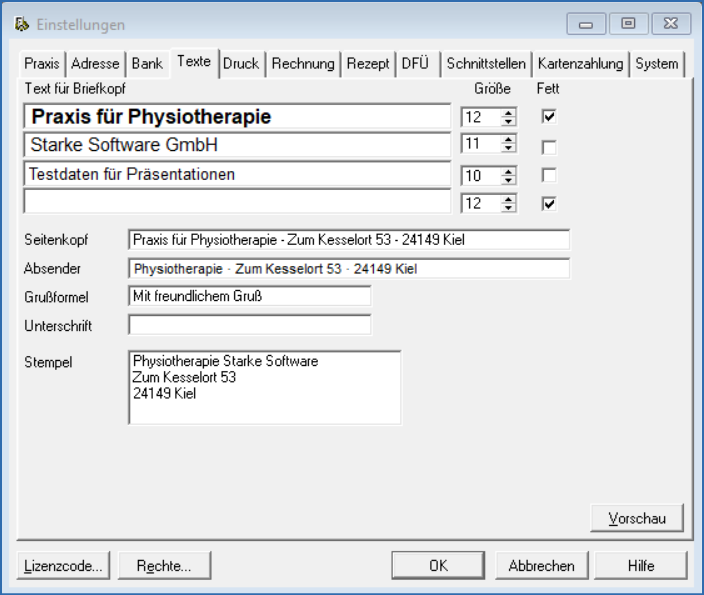Decrease size of Starke Software GmbH line
This screenshot has height=595, width=704.
508,148
